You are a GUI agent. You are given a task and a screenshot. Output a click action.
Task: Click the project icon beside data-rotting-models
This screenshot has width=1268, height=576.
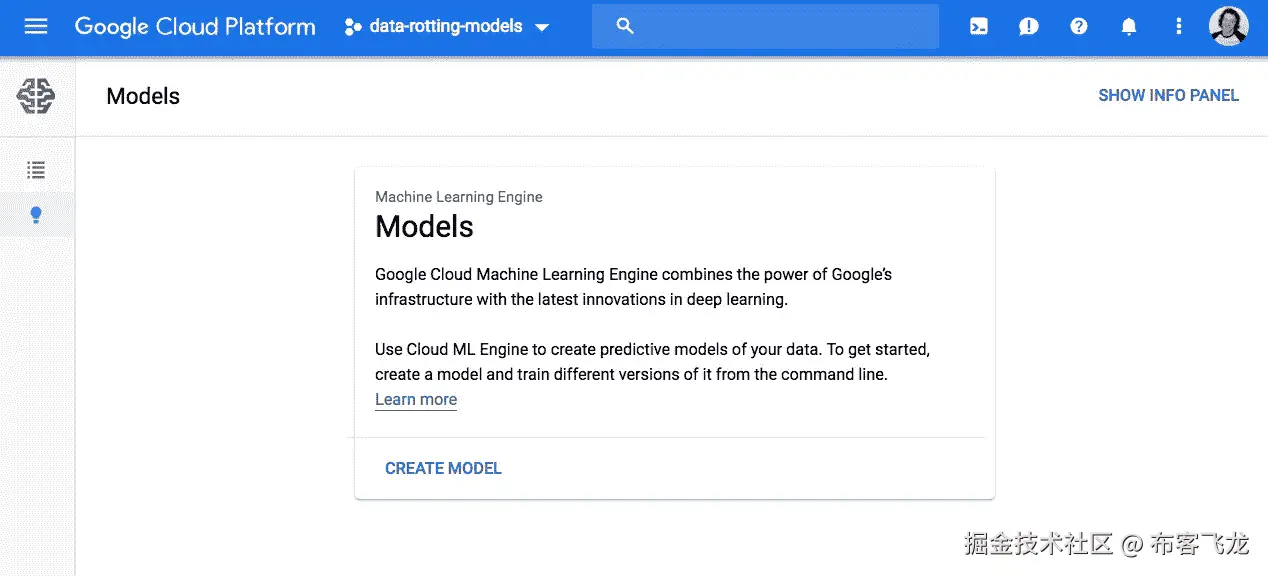[352, 27]
